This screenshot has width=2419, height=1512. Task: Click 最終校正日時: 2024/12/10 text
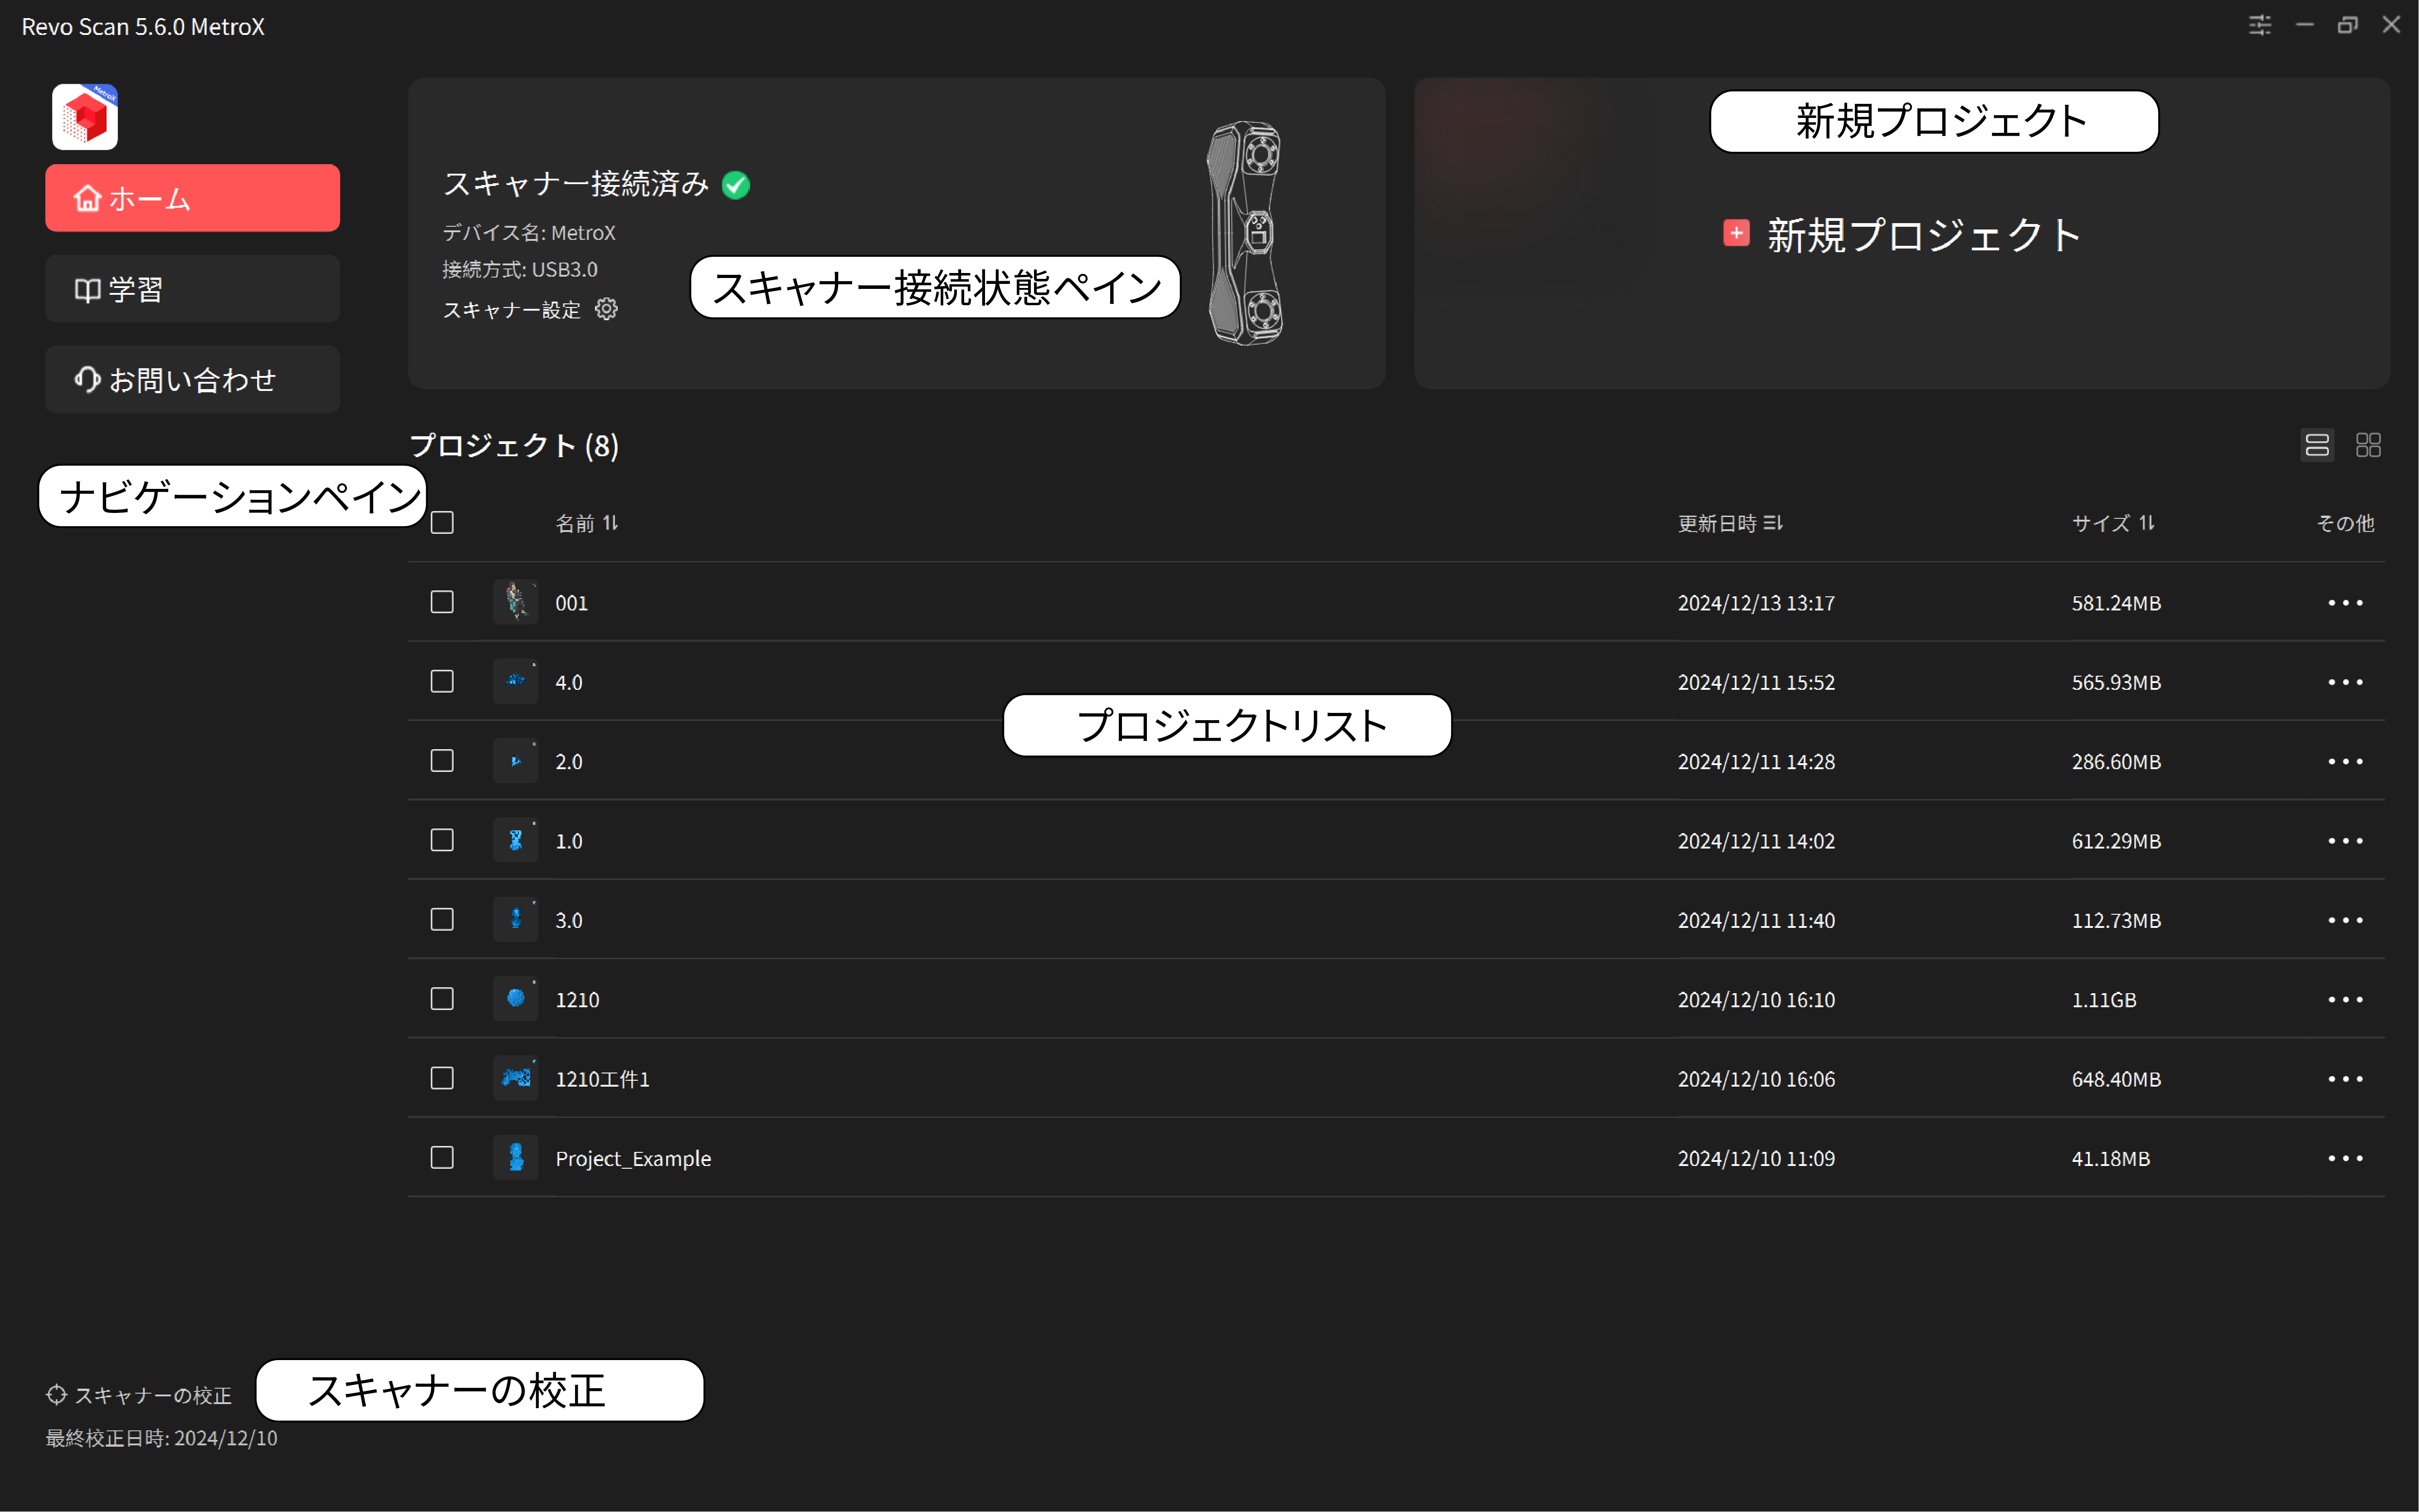pyautogui.click(x=161, y=1438)
